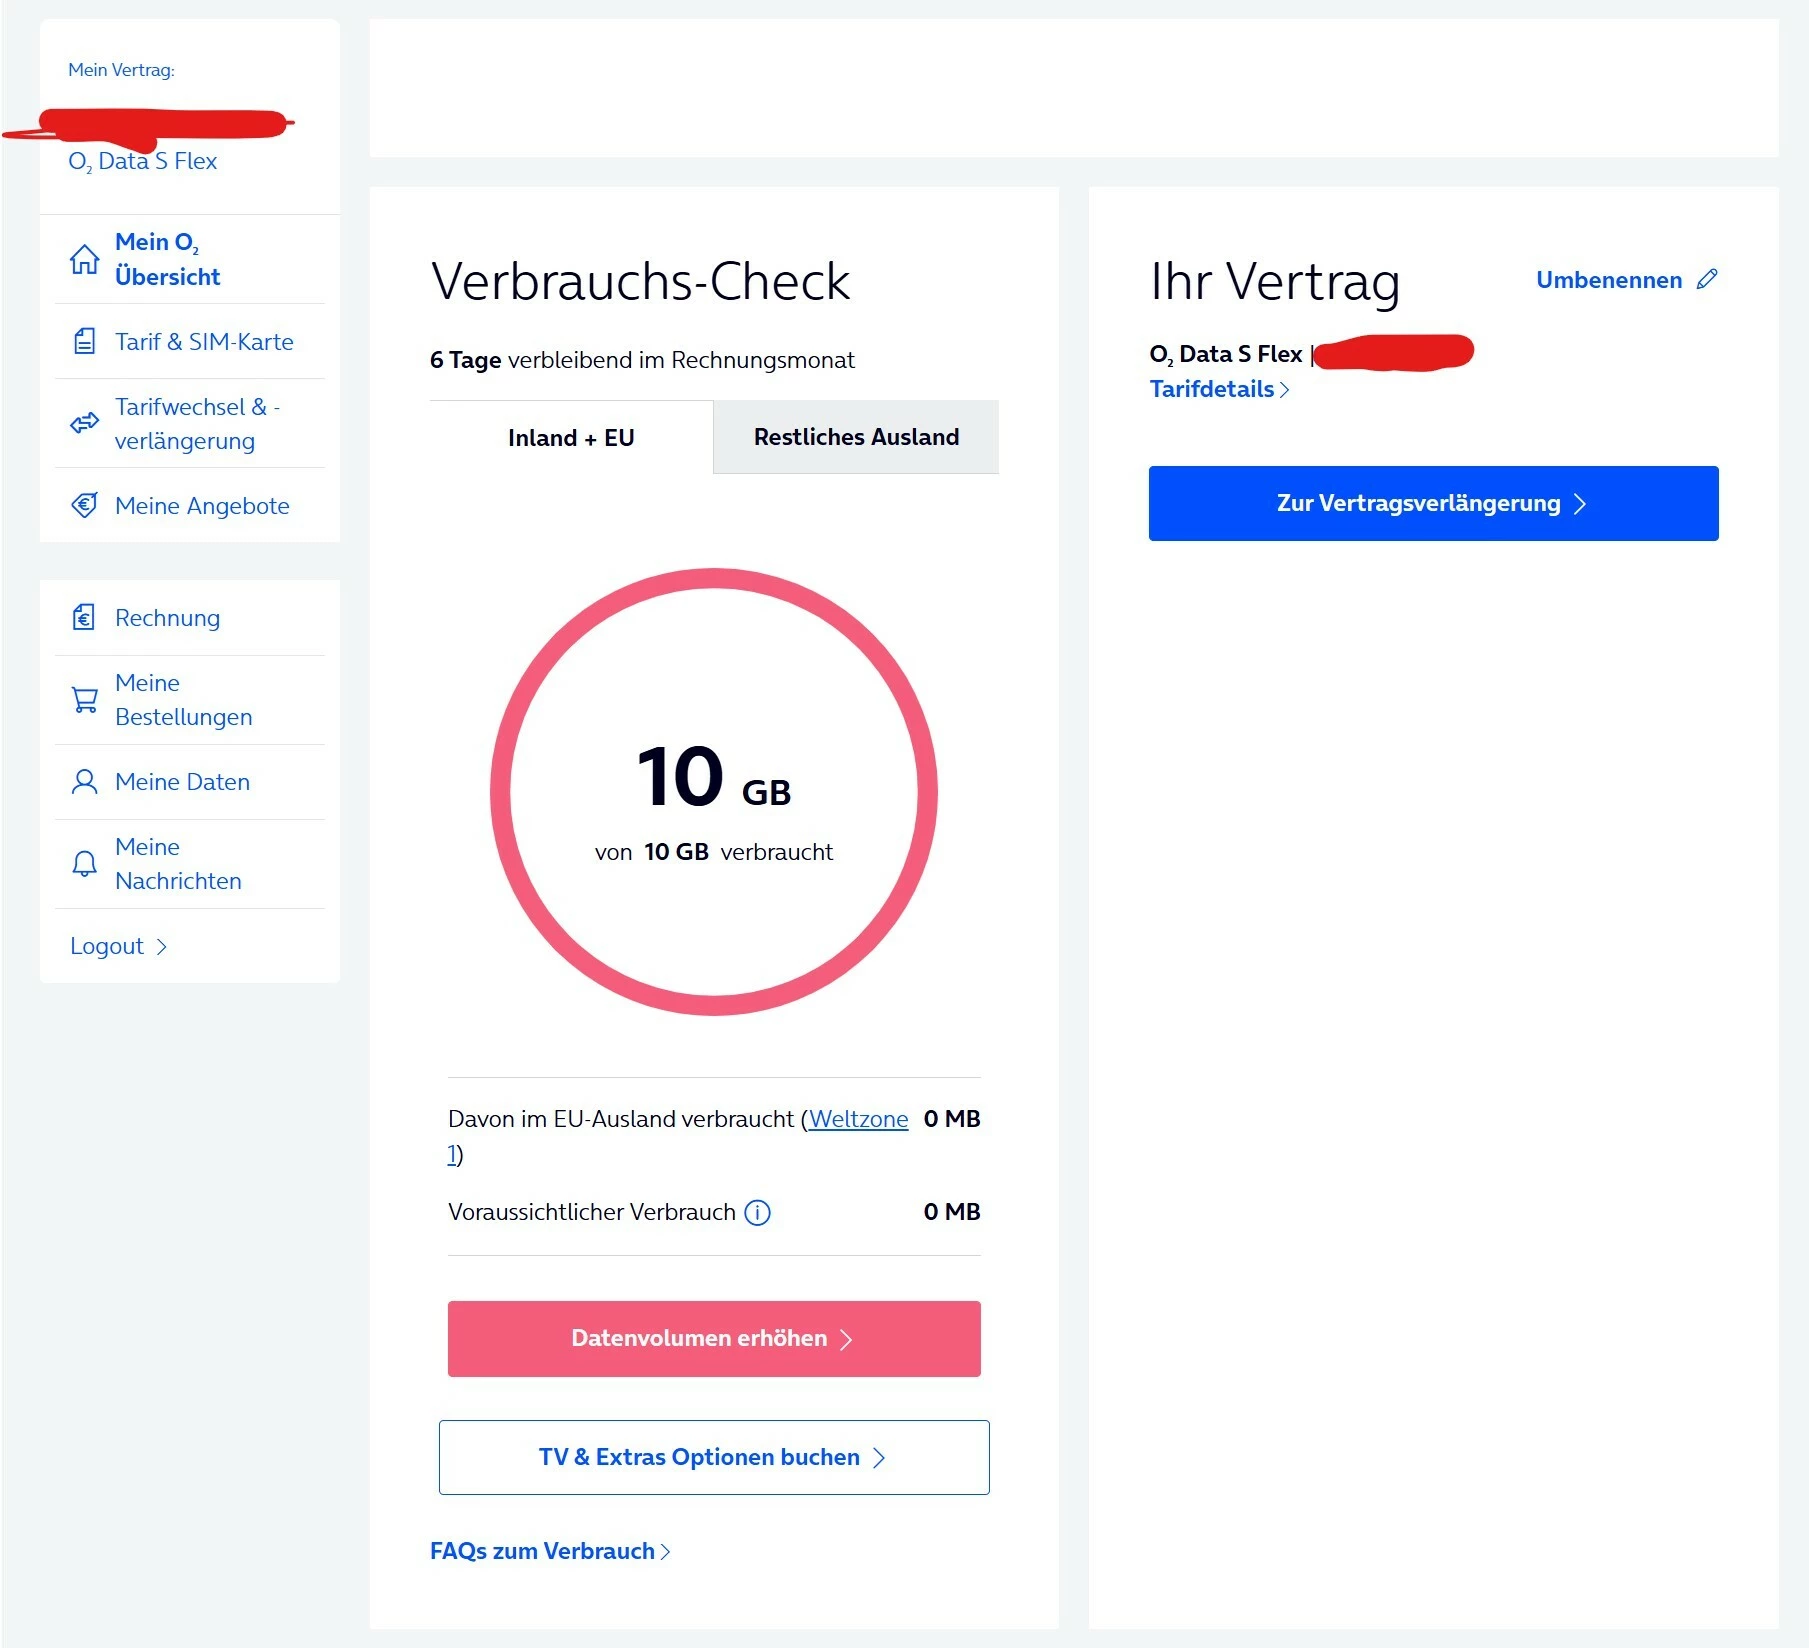This screenshot has width=1809, height=1648.
Task: Switch to the Inland + EU tab
Action: coord(571,437)
